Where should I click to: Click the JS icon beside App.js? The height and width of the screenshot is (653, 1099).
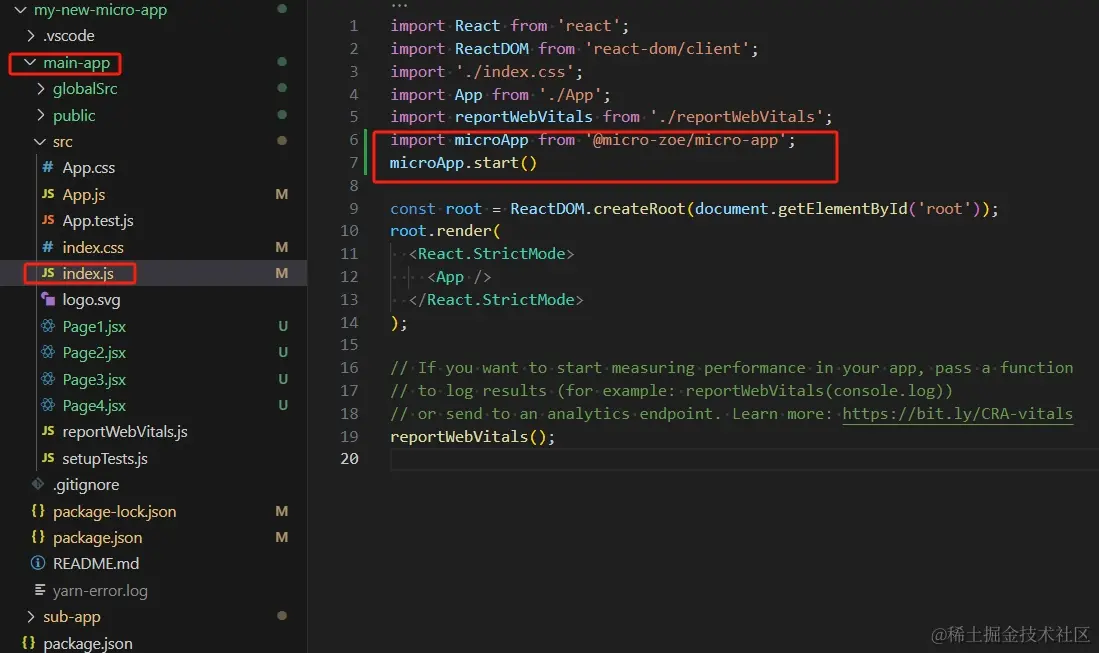[48, 193]
